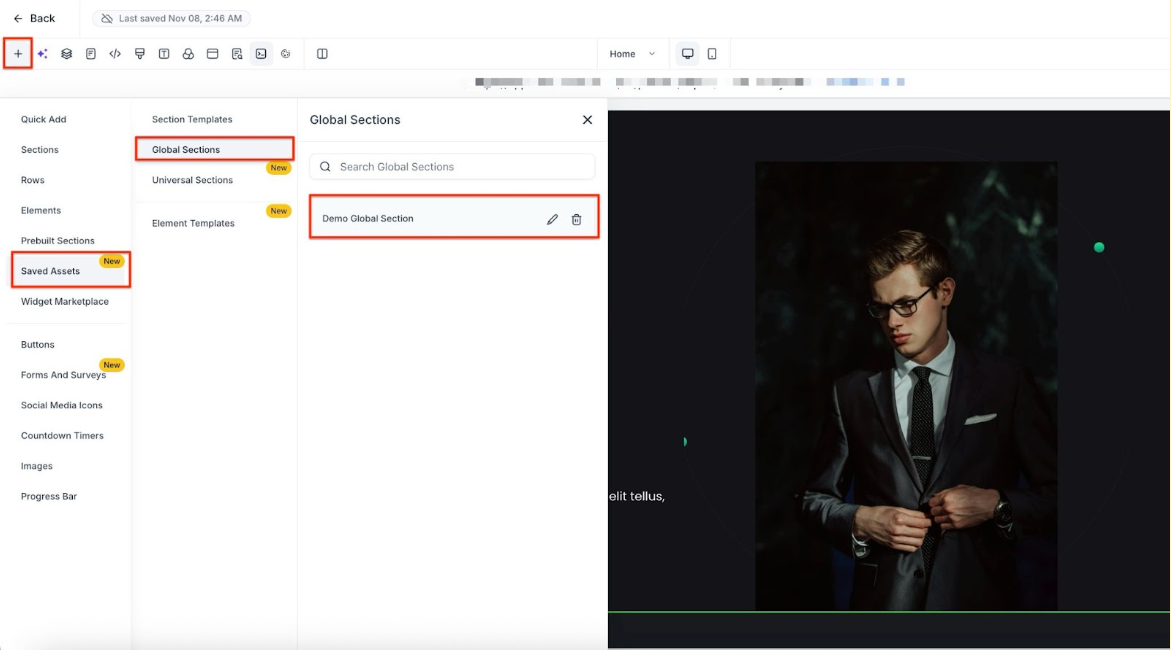
Task: Select Widget Marketplace option
Action: 65,301
